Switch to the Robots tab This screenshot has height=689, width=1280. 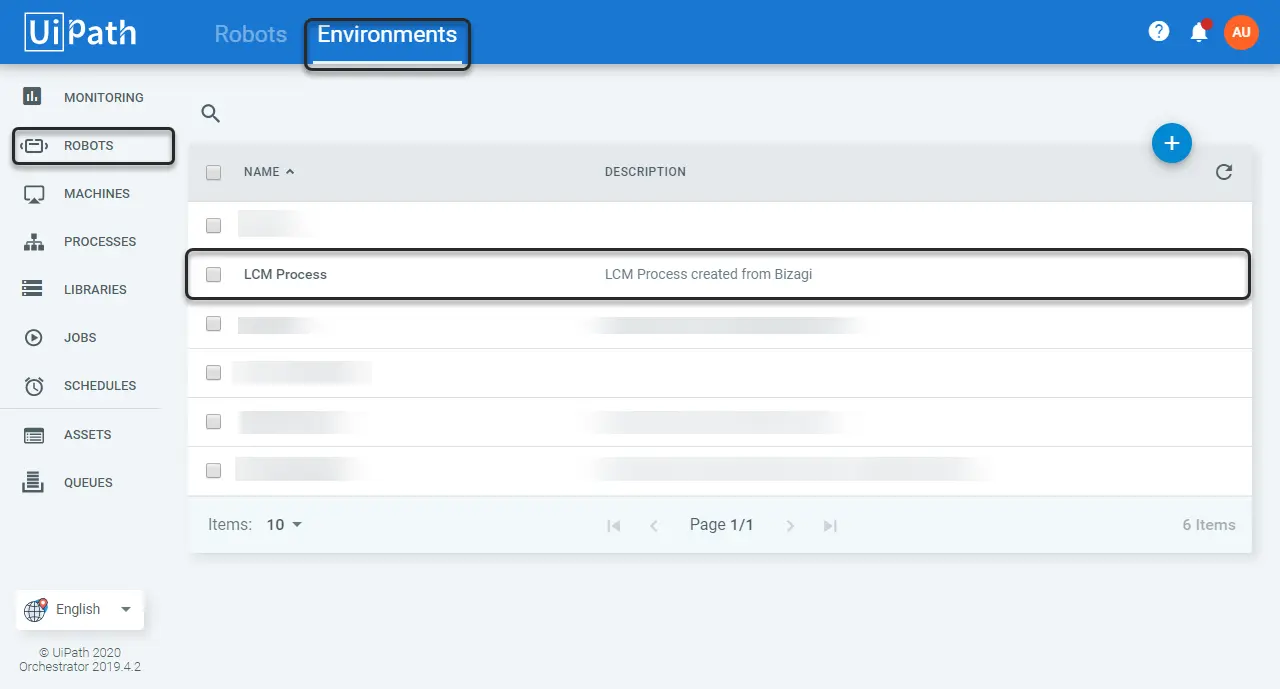(250, 34)
